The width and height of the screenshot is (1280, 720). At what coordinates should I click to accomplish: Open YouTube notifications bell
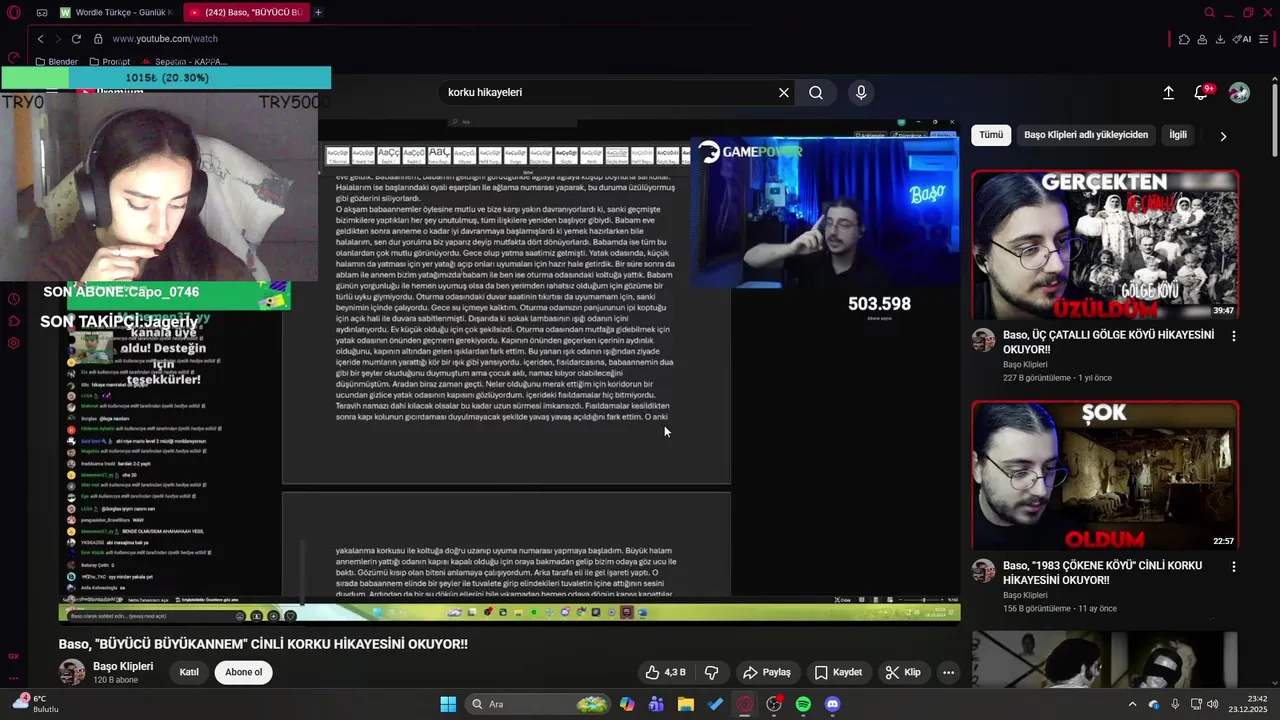tap(1202, 92)
